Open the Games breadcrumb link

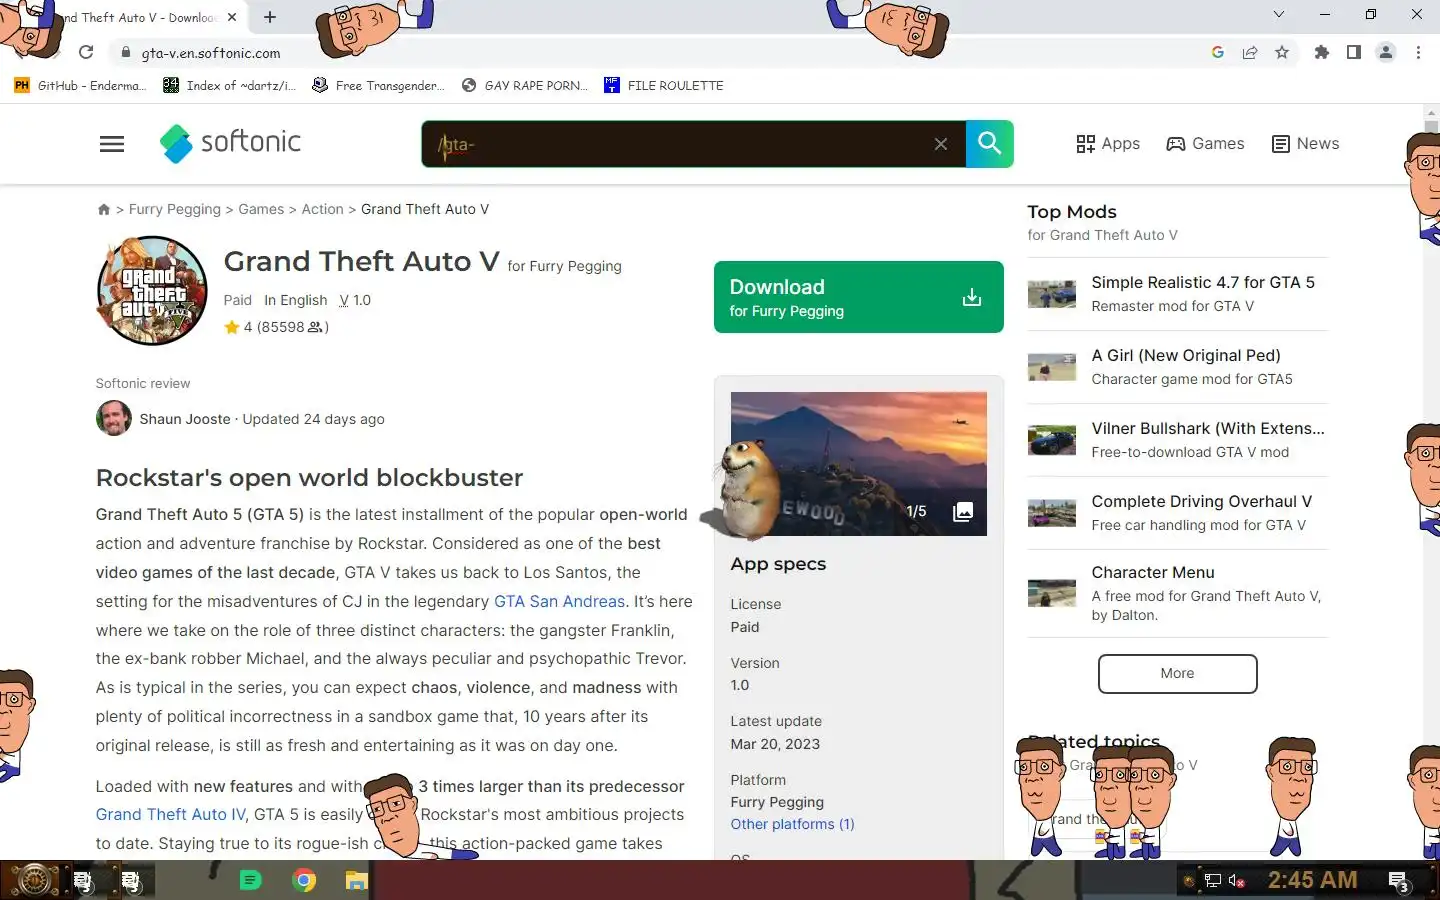[261, 209]
